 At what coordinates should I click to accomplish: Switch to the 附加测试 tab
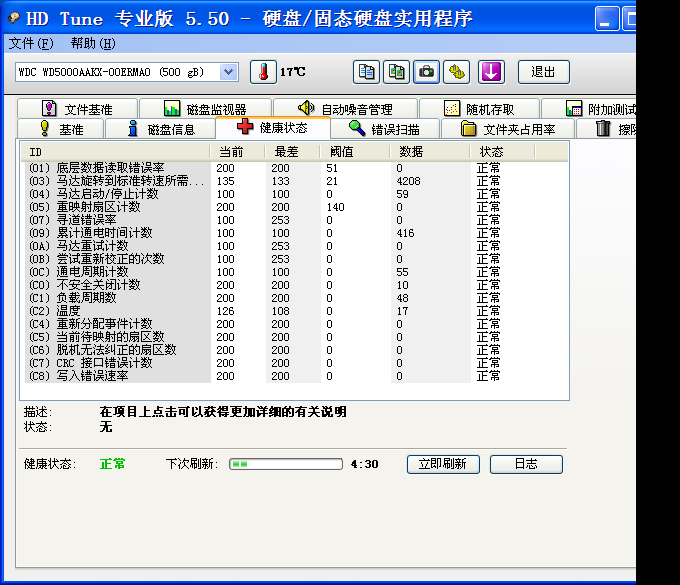pyautogui.click(x=589, y=108)
